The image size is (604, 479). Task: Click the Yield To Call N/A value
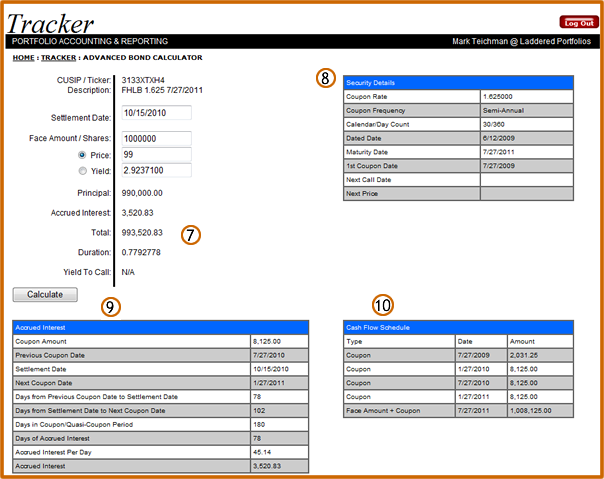(x=128, y=272)
